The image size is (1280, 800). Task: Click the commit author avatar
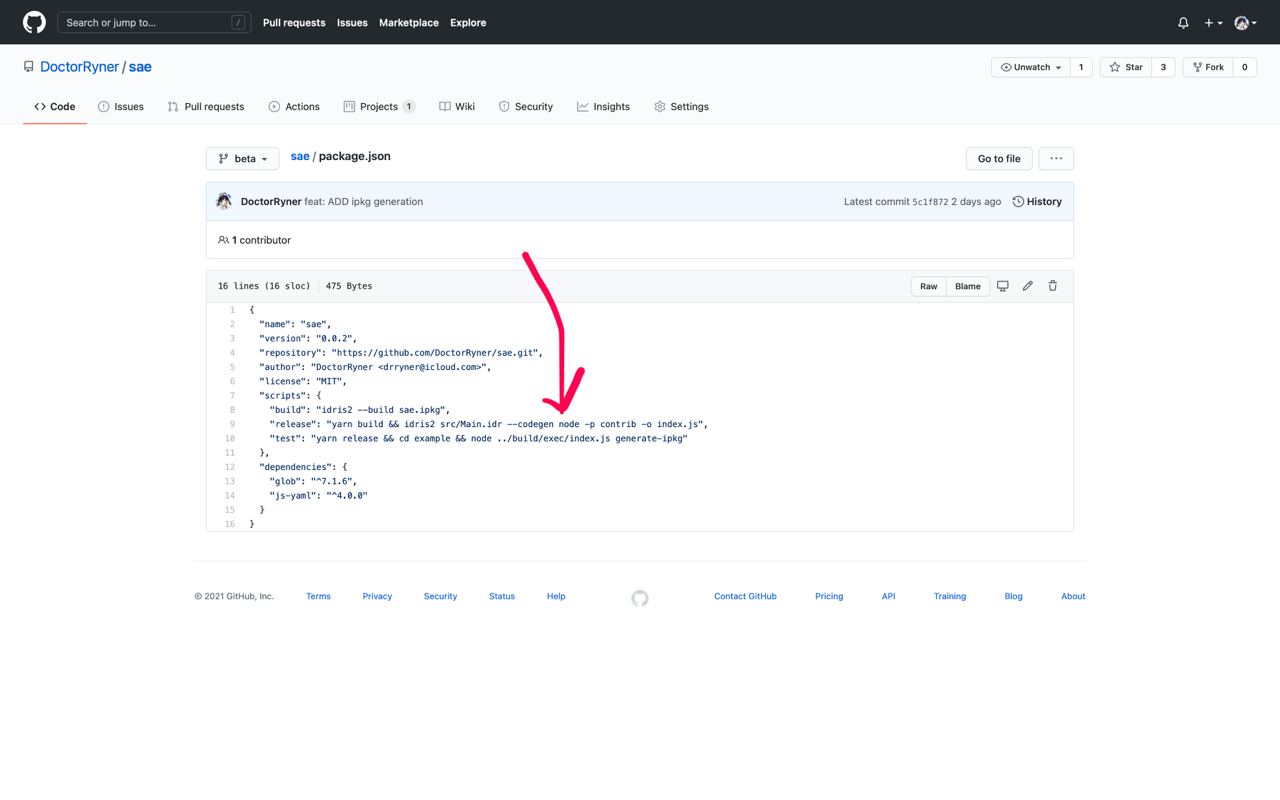pyautogui.click(x=225, y=201)
